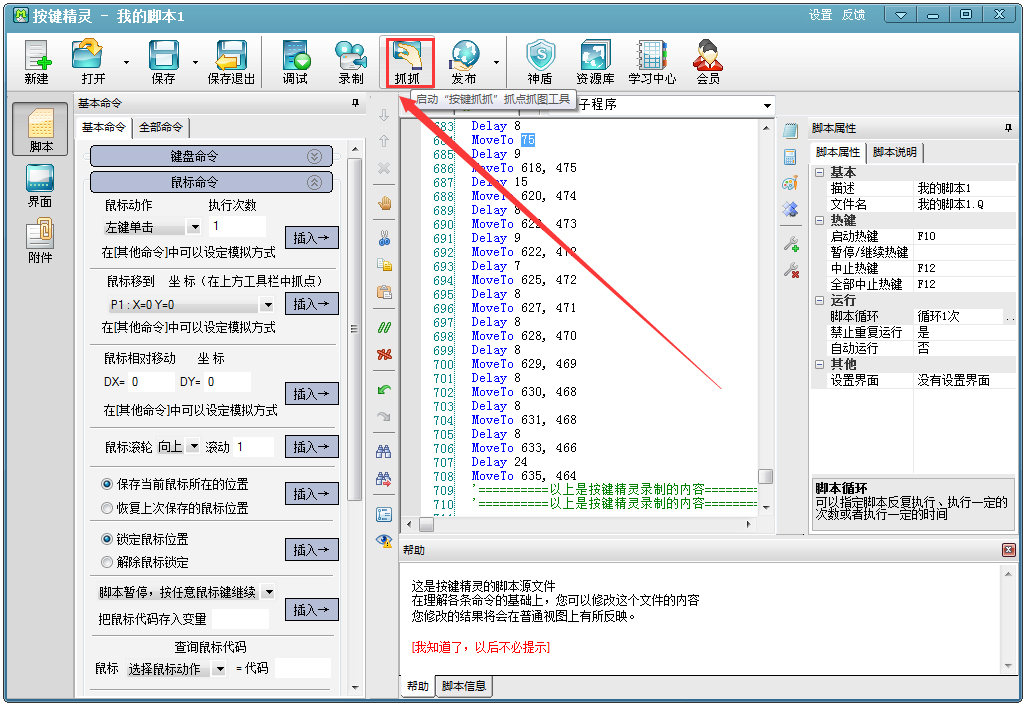Screen dimensions: 1026x705
Task: Select 解除鼠标锁定 radio button
Action: [107, 562]
